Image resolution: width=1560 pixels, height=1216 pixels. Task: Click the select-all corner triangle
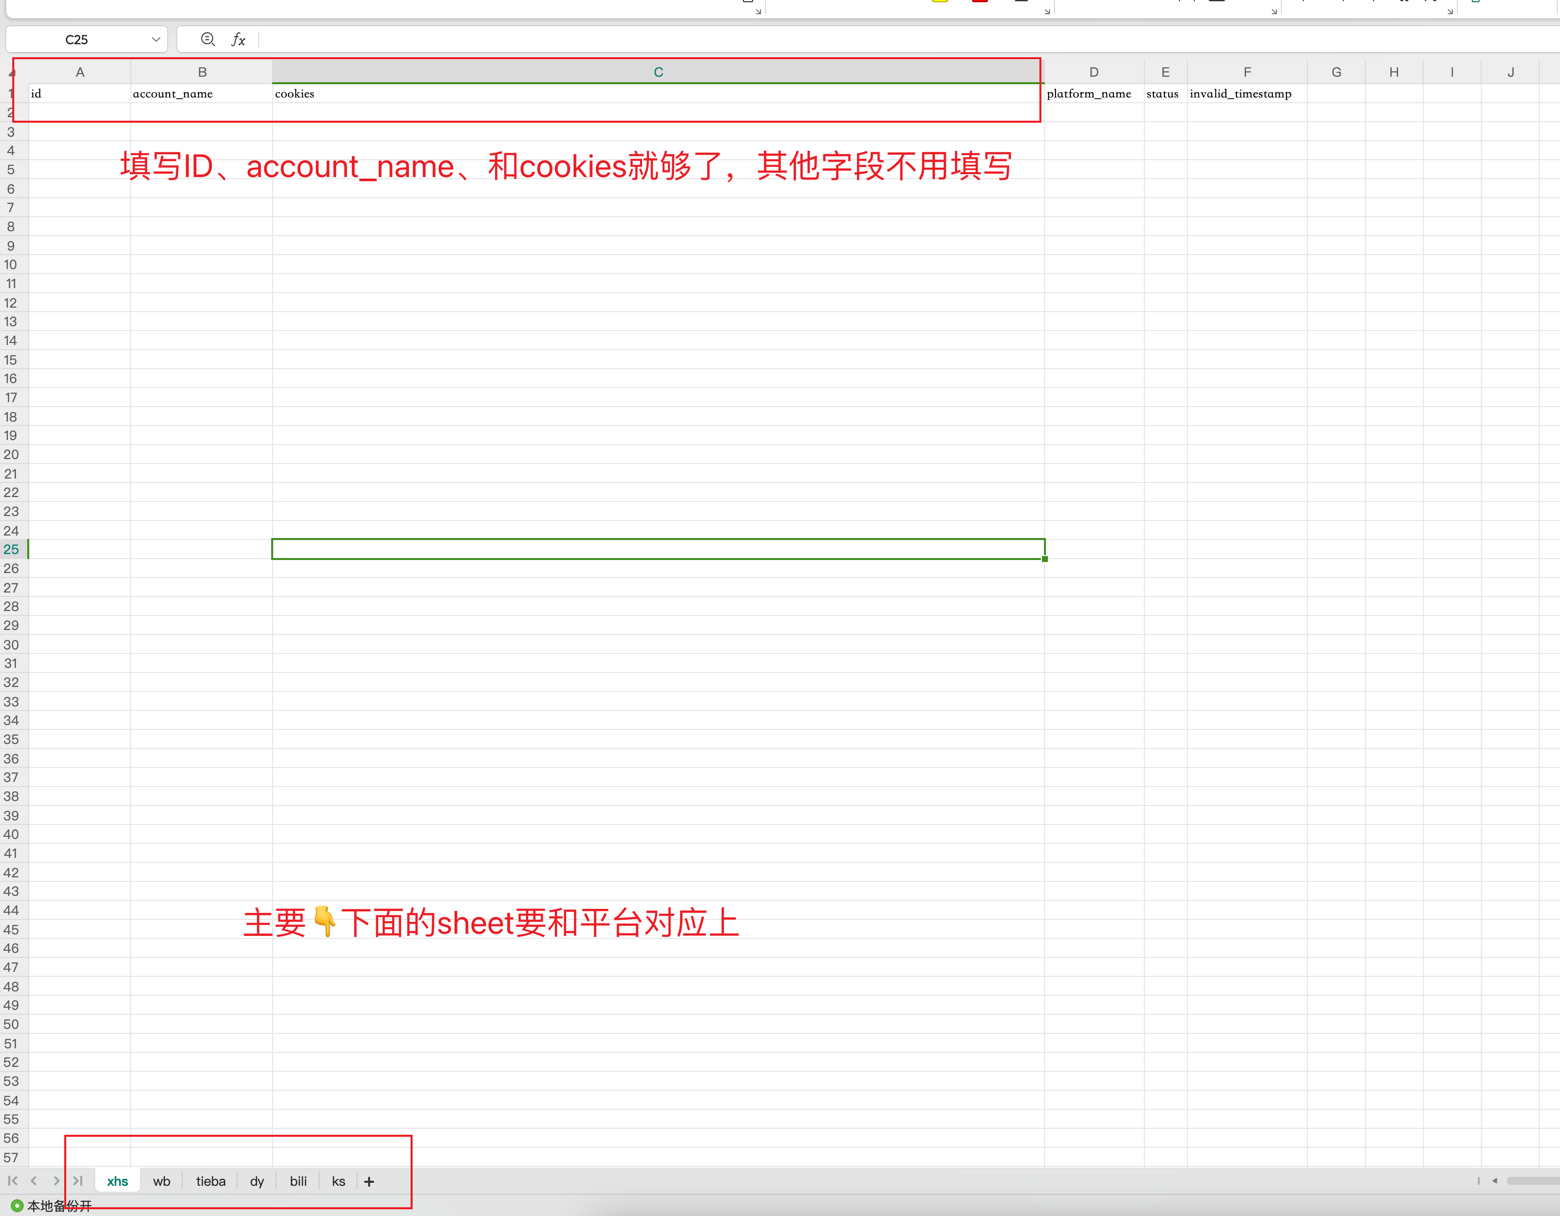tap(12, 72)
